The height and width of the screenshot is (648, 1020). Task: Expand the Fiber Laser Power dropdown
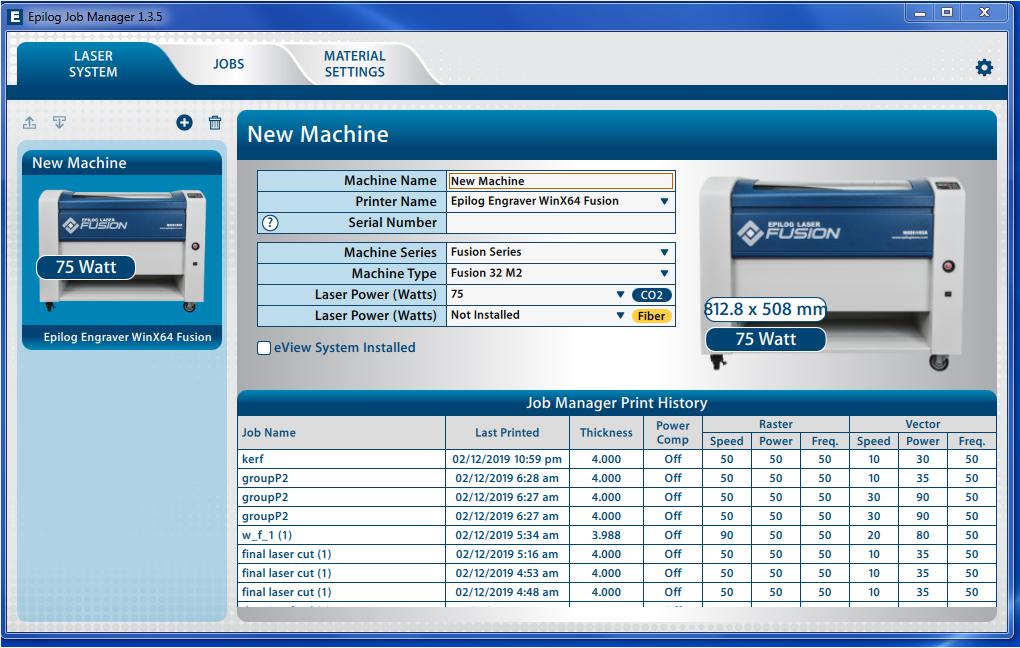621,316
